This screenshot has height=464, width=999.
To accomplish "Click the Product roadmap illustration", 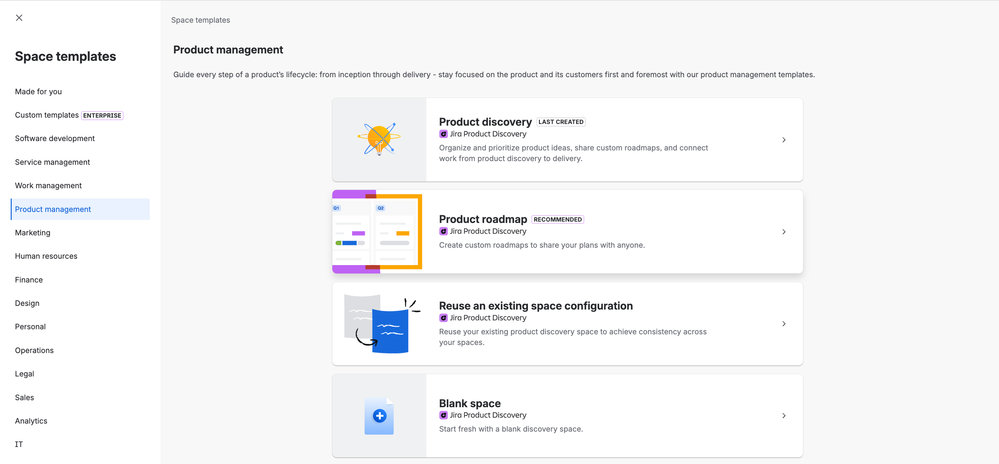I will pyautogui.click(x=378, y=232).
